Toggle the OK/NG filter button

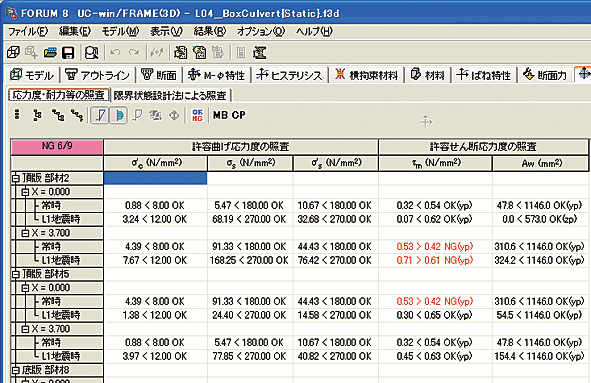[197, 115]
